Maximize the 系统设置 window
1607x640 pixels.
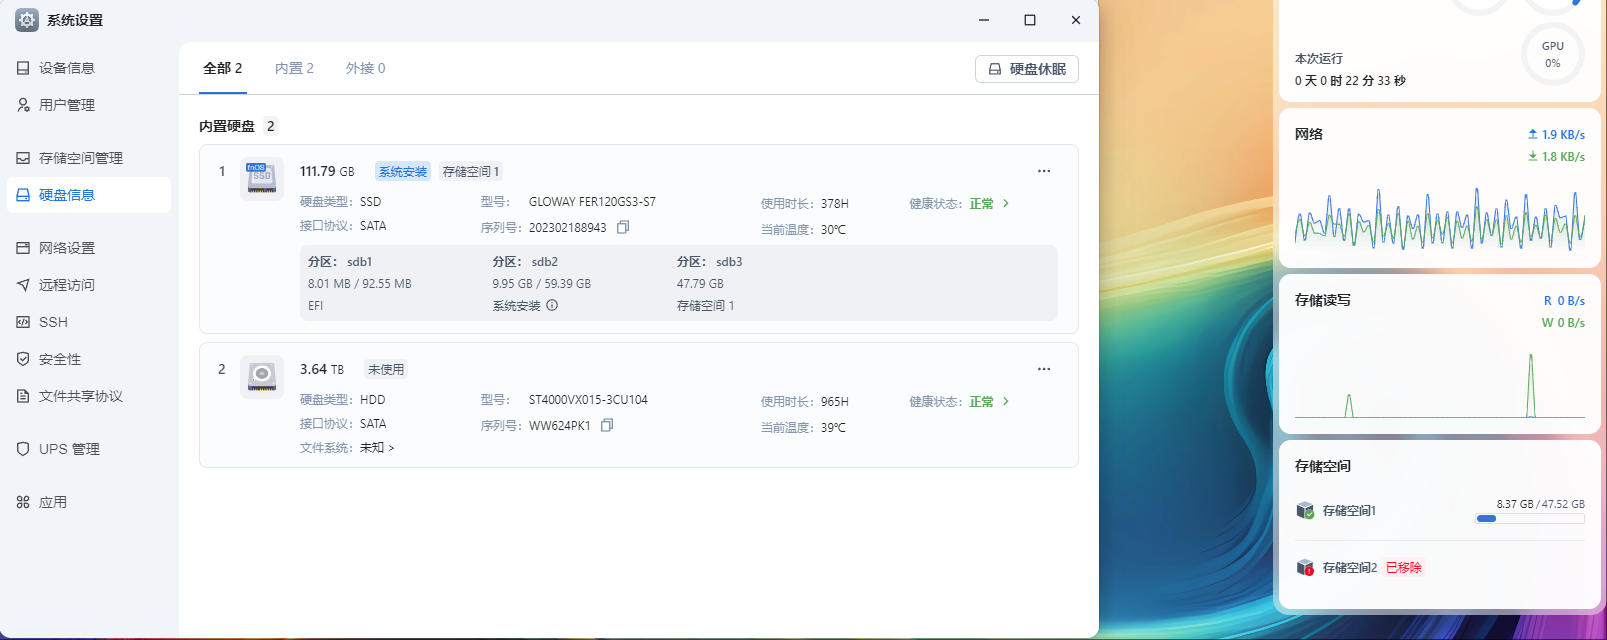(x=1030, y=20)
